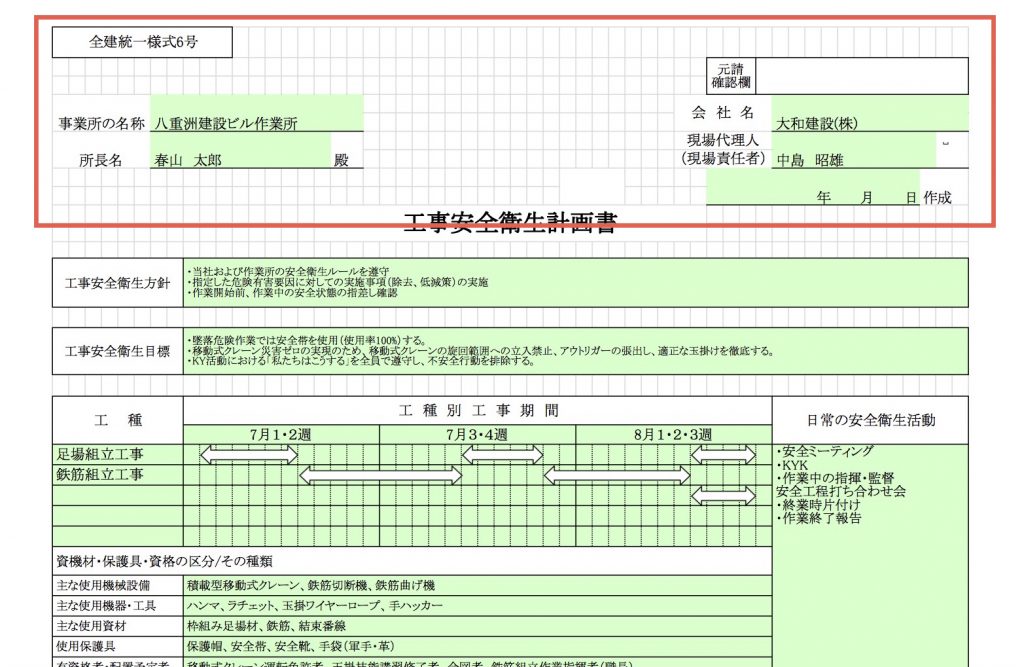The height and width of the screenshot is (667, 1024).
Task: Click the 工事安全衛生目標 row header
Action: pos(118,351)
